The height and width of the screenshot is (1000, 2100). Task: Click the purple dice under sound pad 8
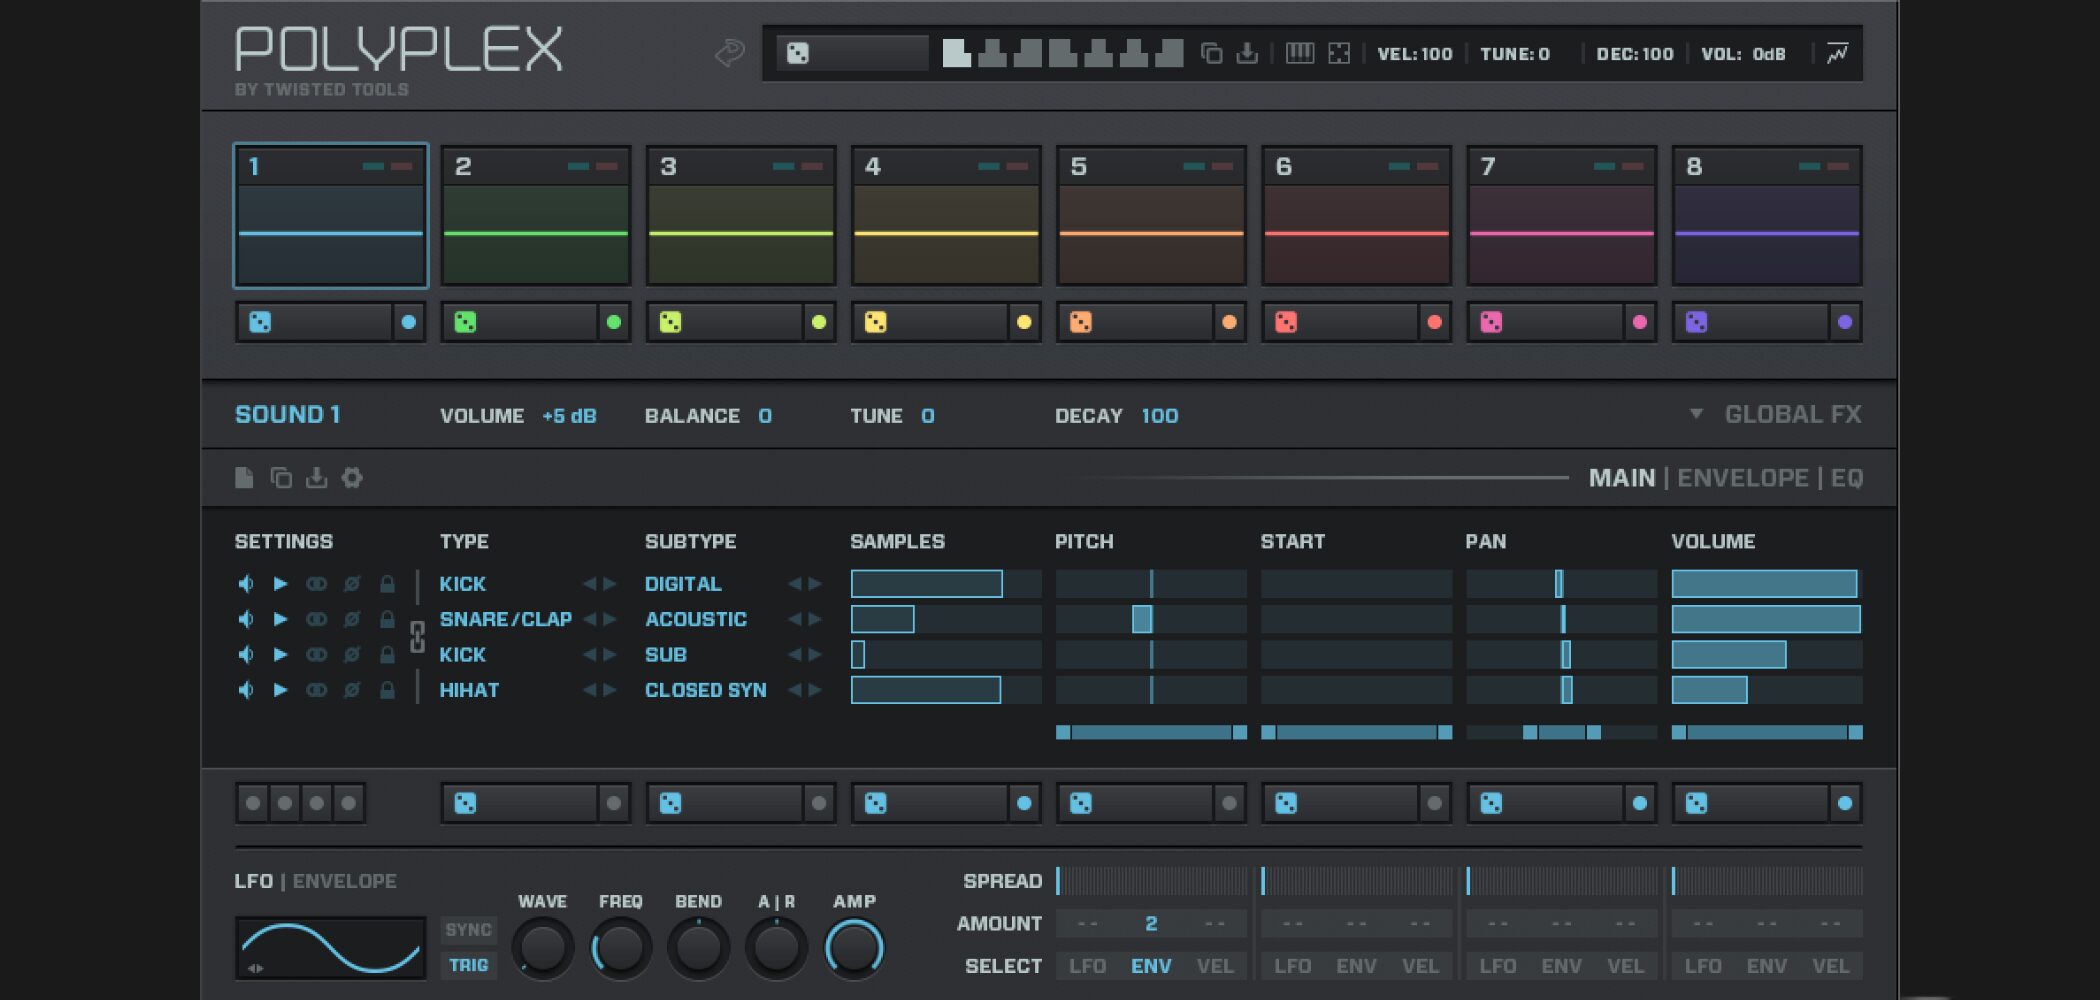coord(1696,322)
